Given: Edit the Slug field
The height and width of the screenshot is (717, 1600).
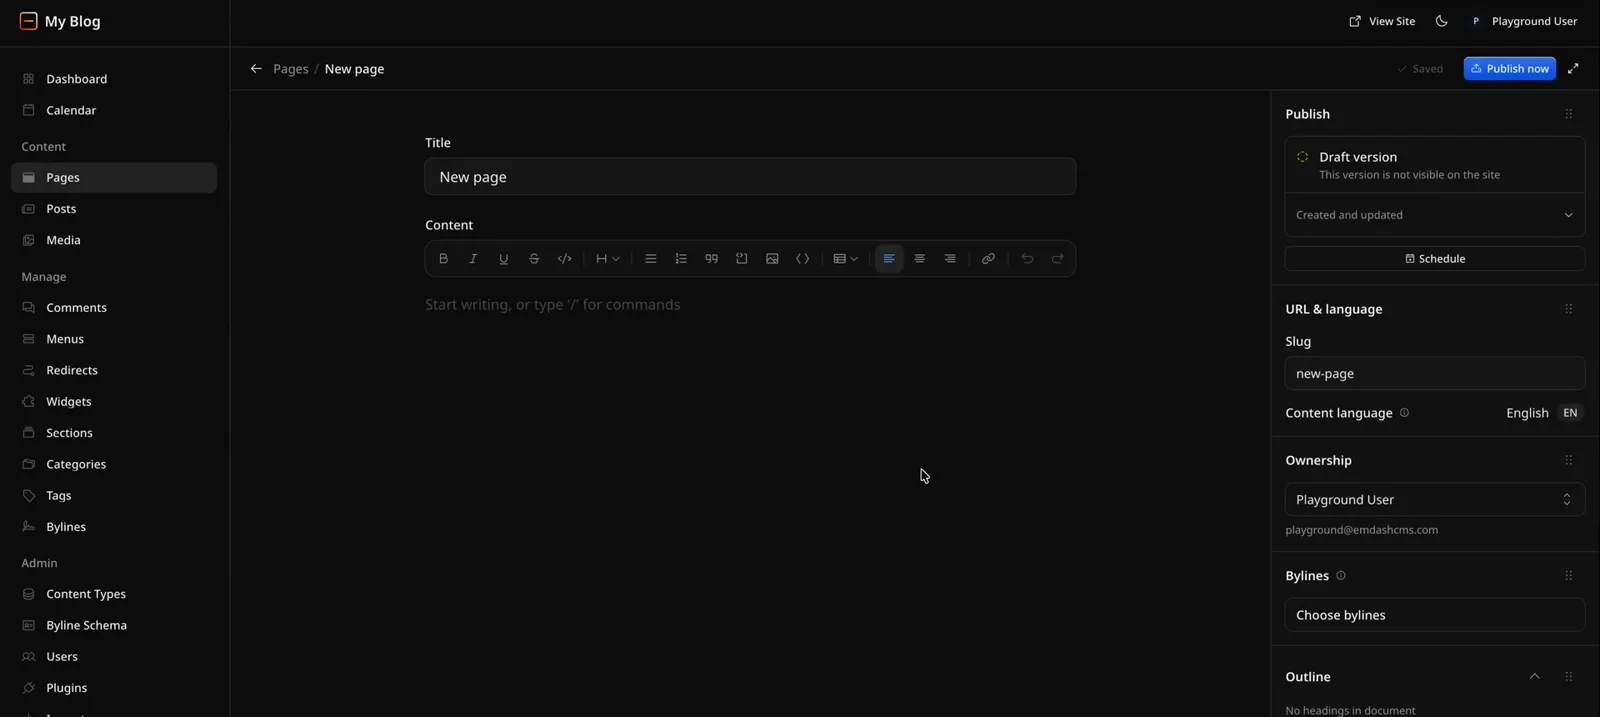Looking at the screenshot, I should [x=1435, y=374].
